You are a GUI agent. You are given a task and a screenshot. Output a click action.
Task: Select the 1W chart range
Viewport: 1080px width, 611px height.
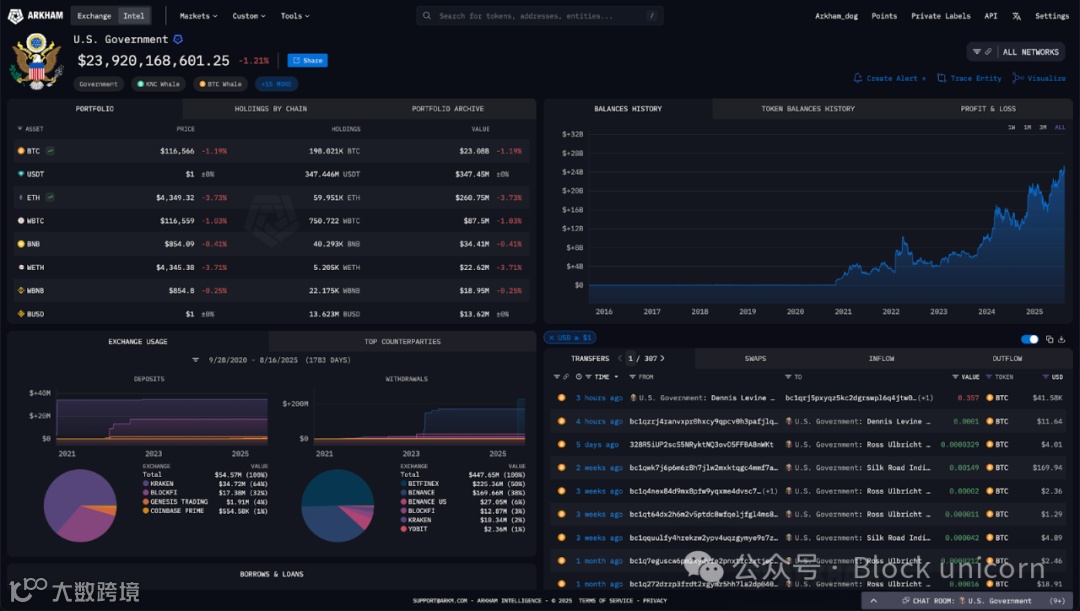pyautogui.click(x=1011, y=127)
